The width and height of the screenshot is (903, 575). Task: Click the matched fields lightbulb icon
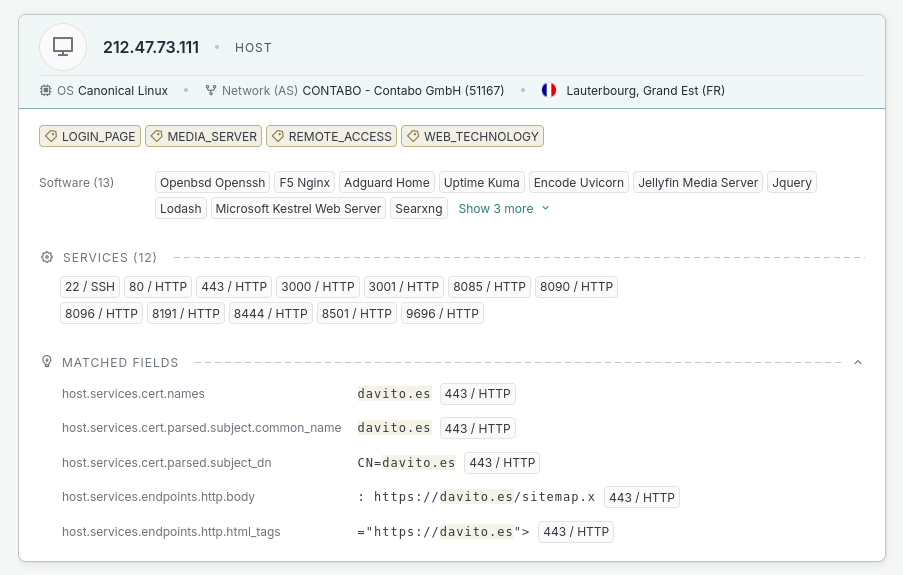pos(47,362)
